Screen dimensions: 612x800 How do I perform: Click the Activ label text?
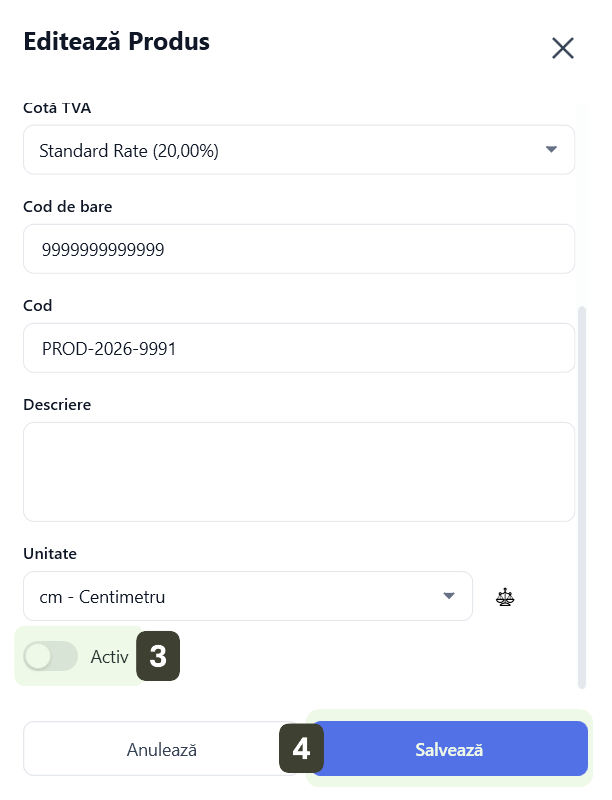(x=109, y=657)
